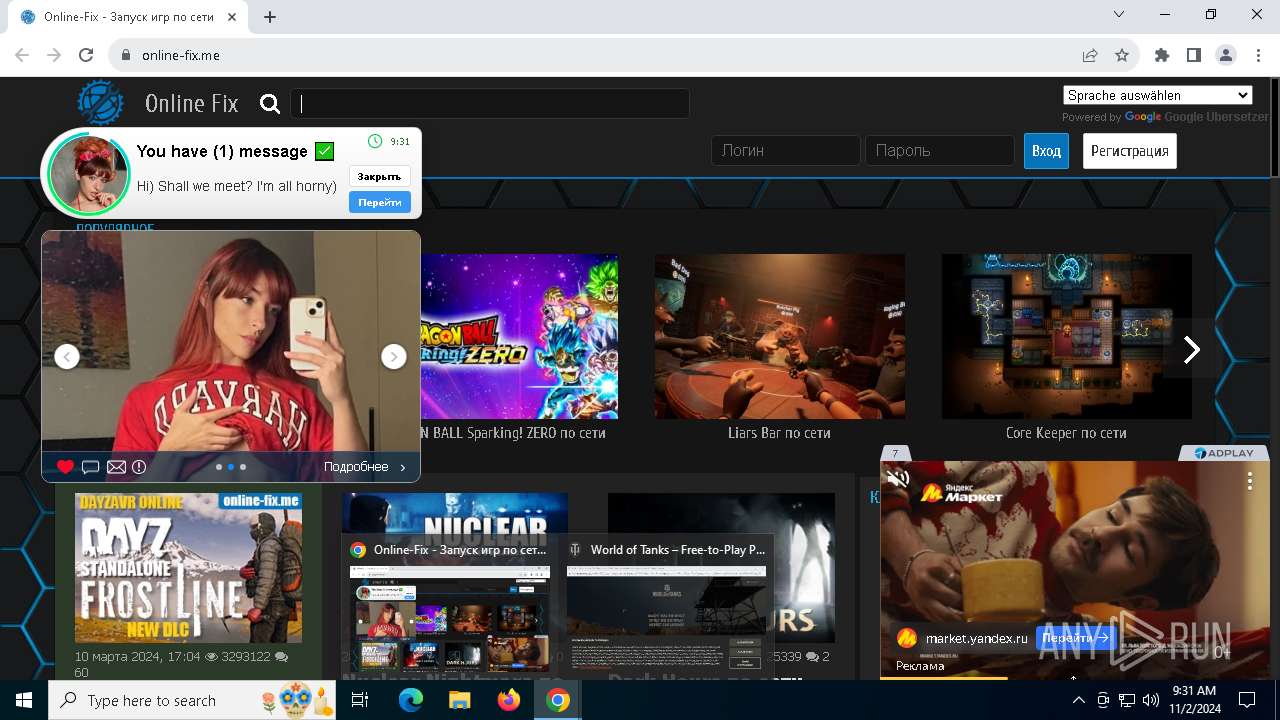Advance popular games slider with right chevron
Viewport: 1280px width, 720px height.
[x=1191, y=349]
